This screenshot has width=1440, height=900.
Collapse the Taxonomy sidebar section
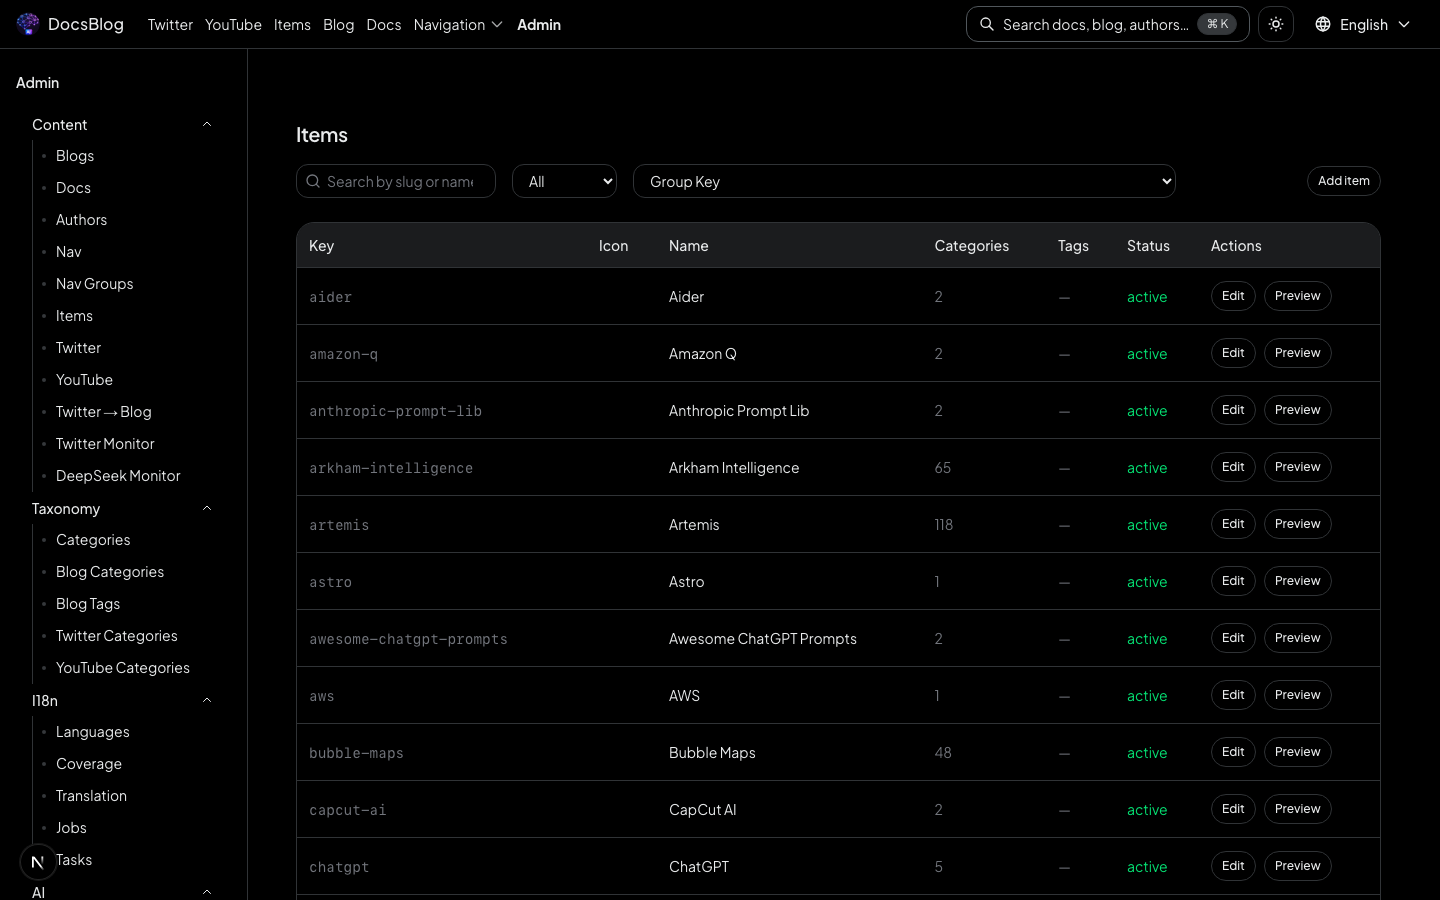207,509
